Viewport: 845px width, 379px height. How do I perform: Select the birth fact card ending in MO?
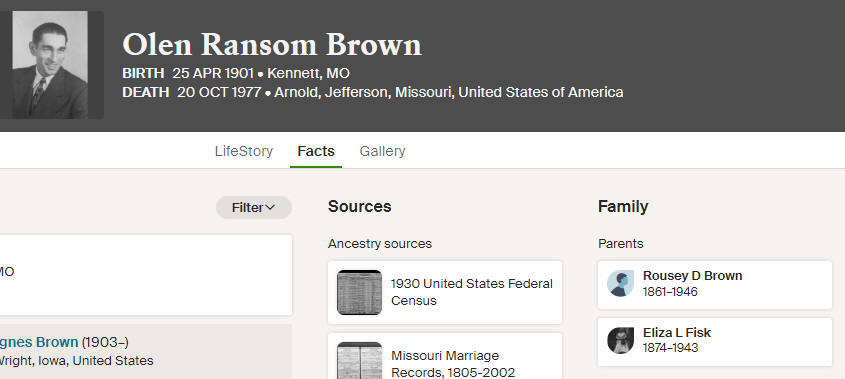point(146,275)
